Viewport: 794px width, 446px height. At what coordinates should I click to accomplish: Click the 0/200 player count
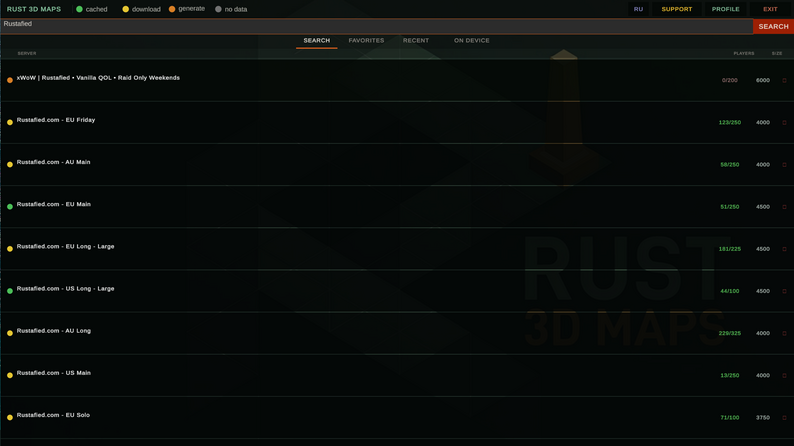tap(730, 80)
